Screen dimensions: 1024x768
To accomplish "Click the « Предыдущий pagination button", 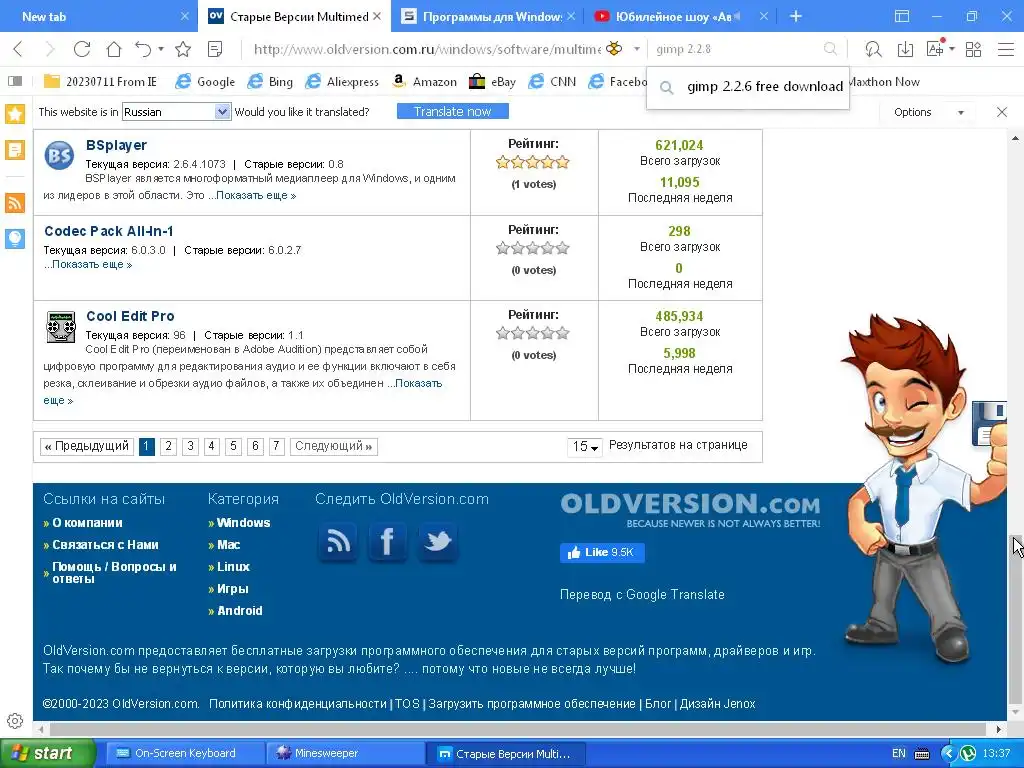I will coord(87,446).
